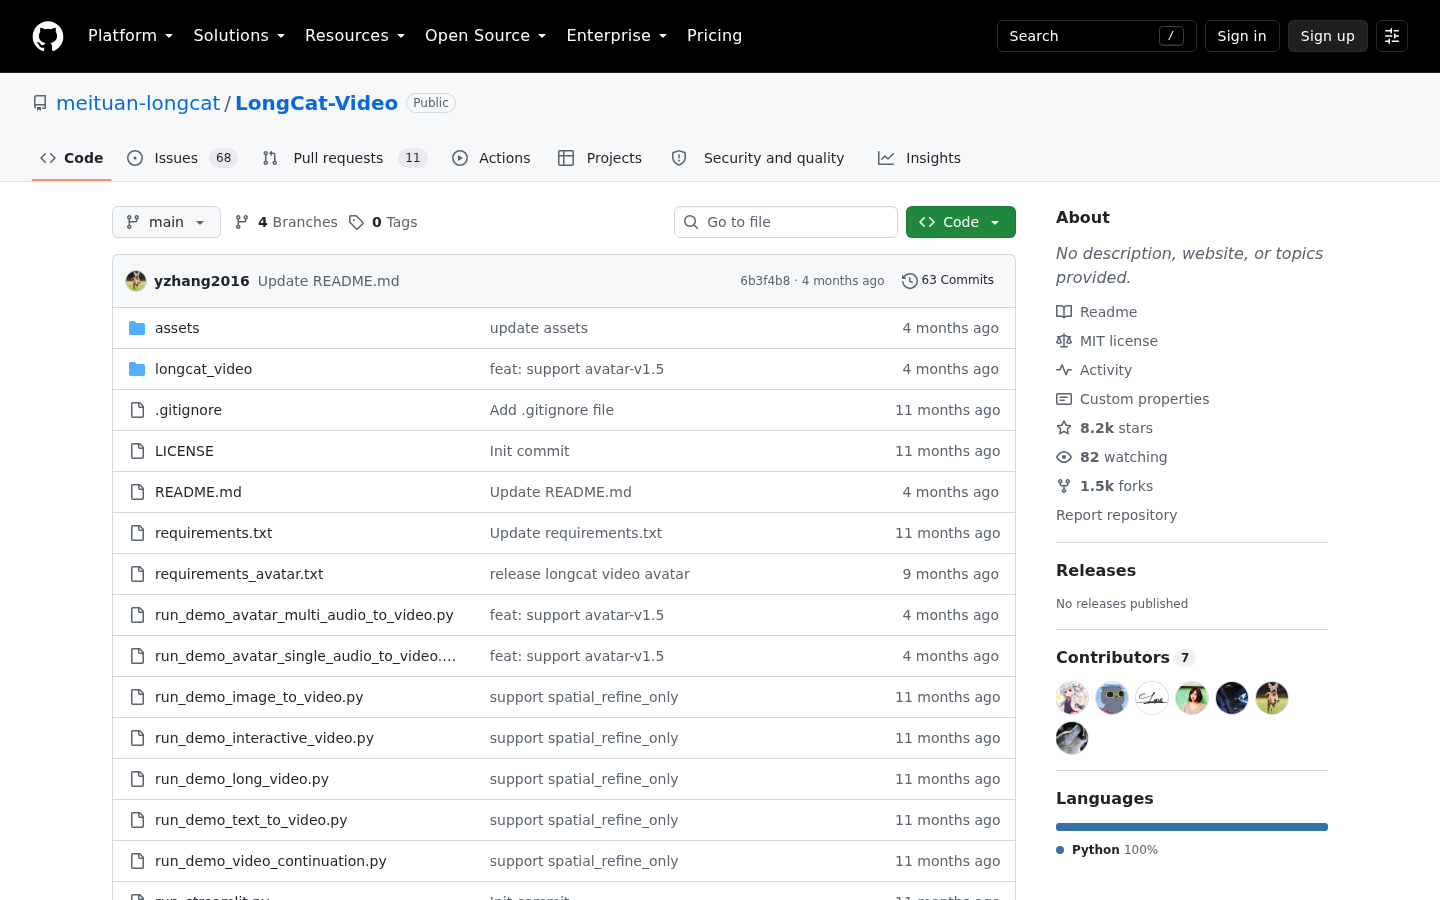Go to the Pull requests tab

(x=344, y=158)
